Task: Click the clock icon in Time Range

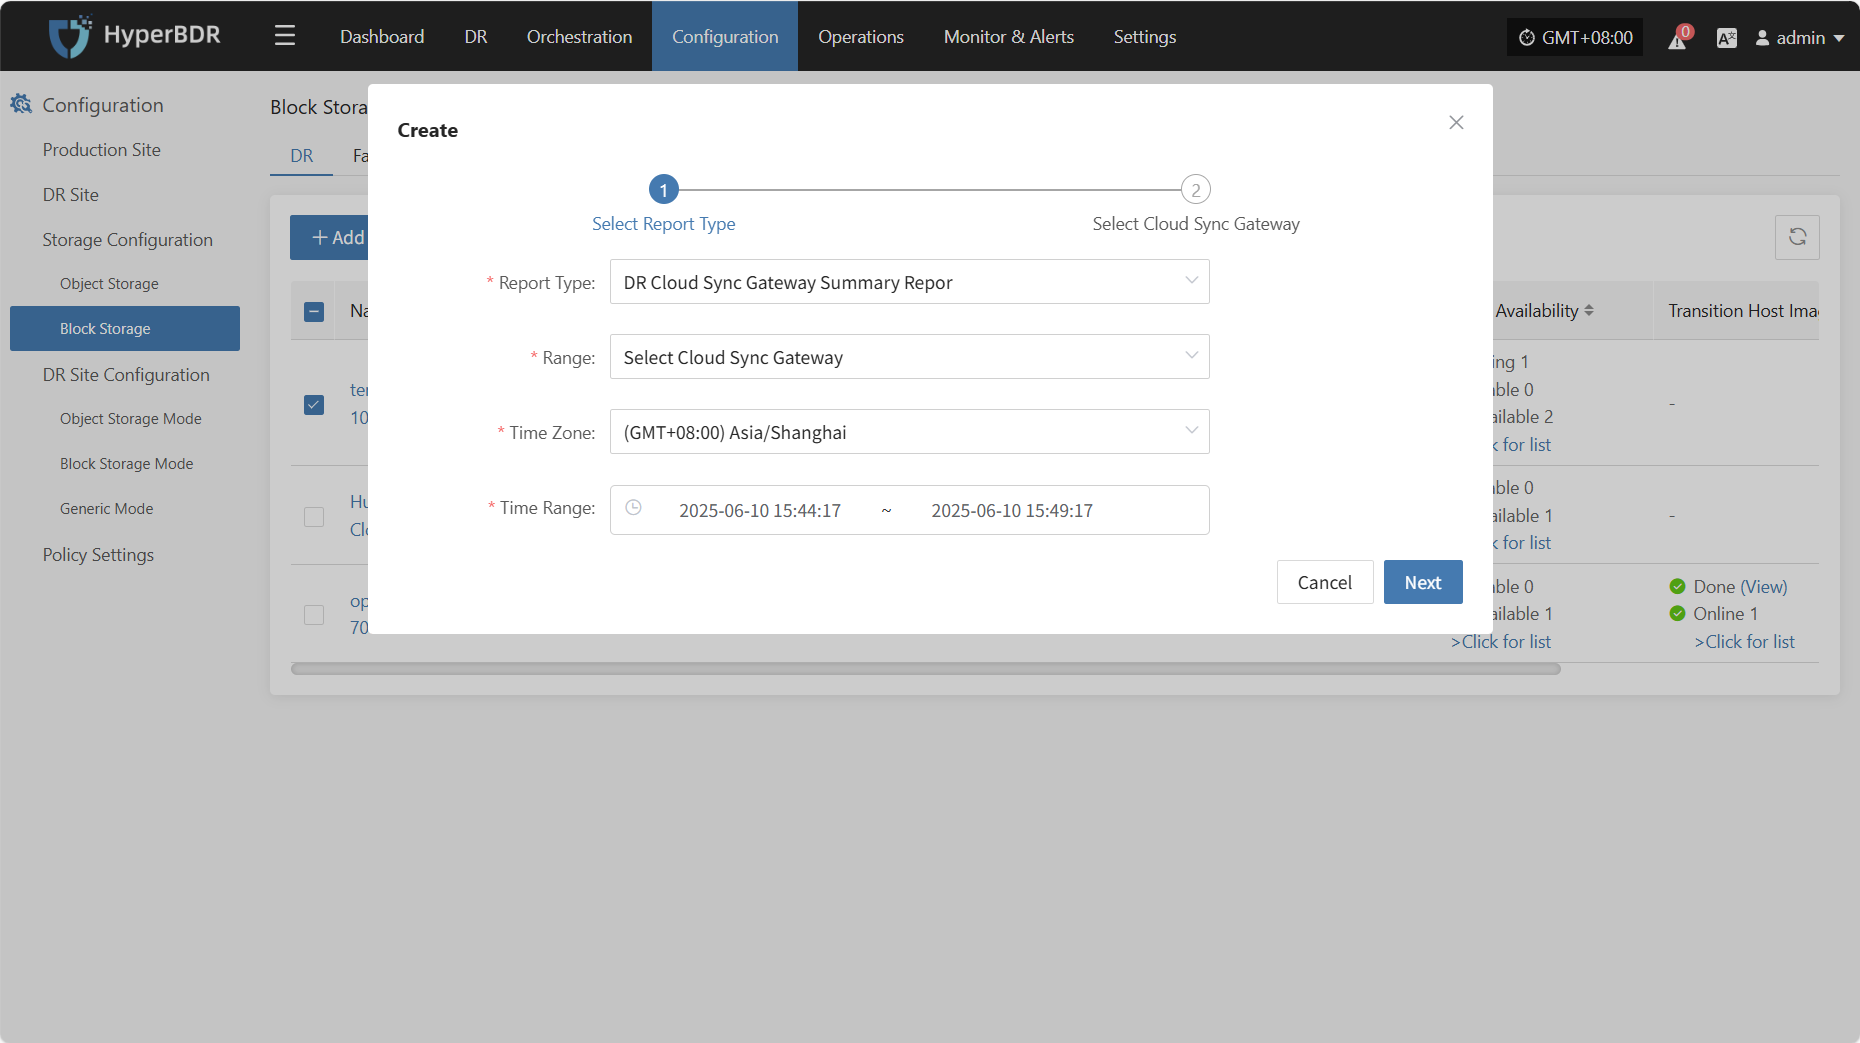Action: click(633, 508)
